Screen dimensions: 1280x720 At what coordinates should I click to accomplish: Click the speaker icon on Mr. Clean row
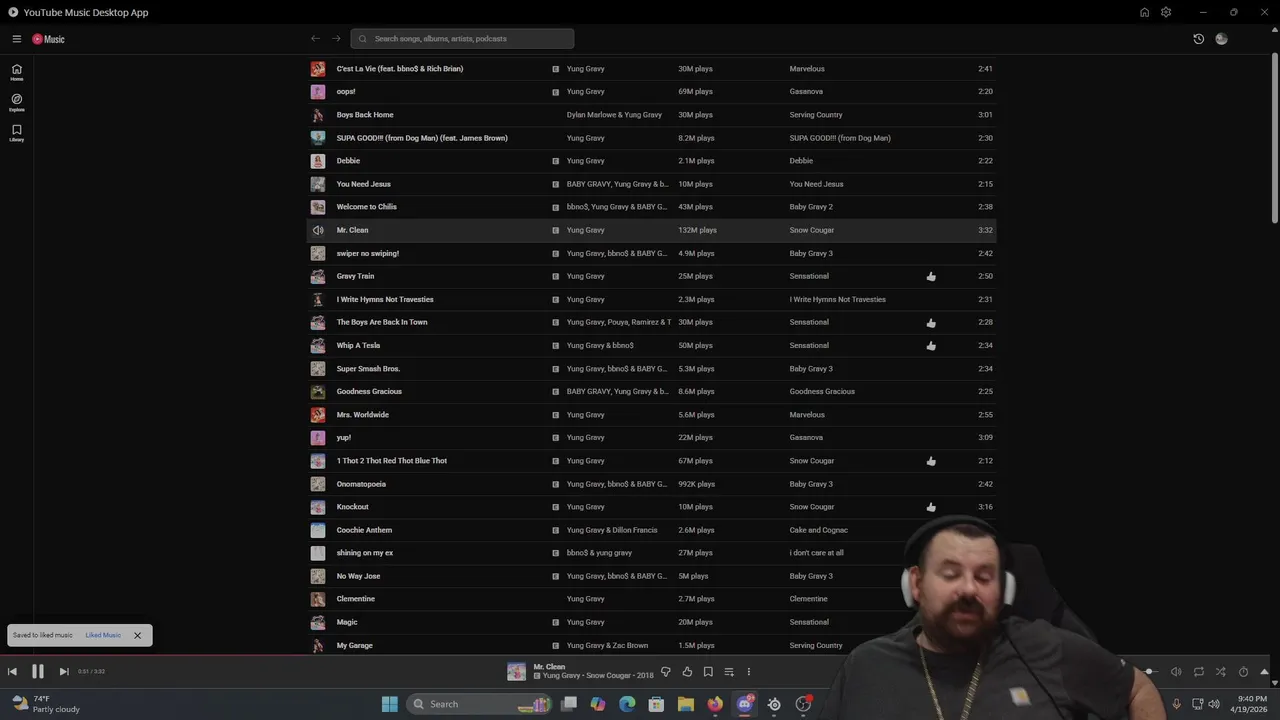pyautogui.click(x=318, y=230)
